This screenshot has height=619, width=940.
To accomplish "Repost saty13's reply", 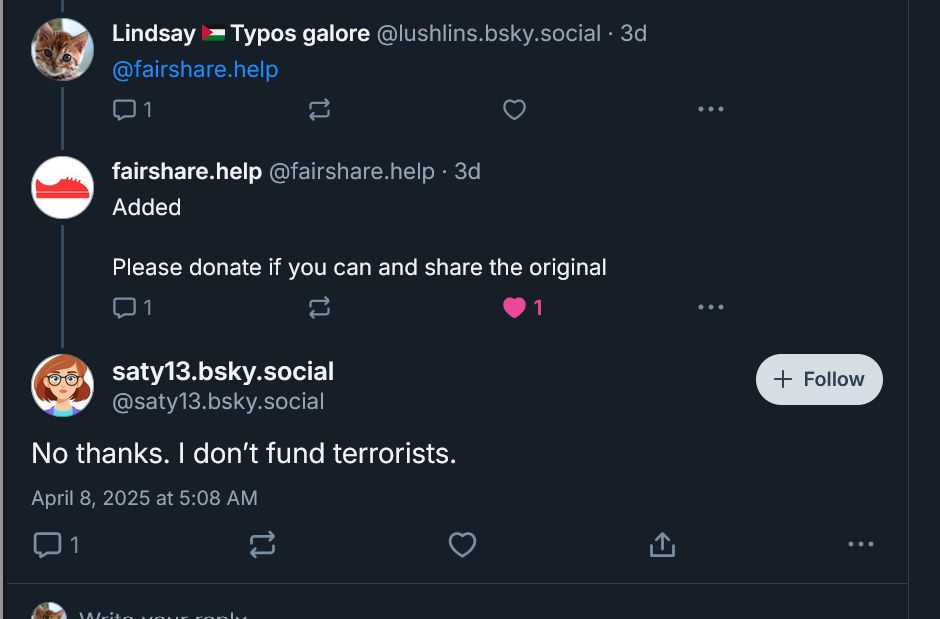I will pyautogui.click(x=262, y=545).
